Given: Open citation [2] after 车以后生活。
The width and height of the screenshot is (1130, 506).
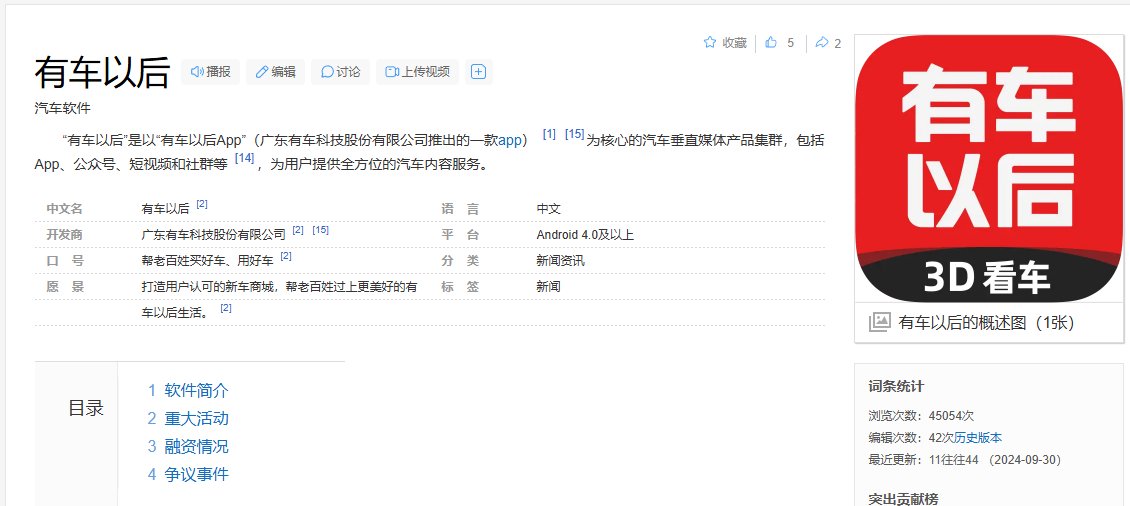Looking at the screenshot, I should [226, 308].
